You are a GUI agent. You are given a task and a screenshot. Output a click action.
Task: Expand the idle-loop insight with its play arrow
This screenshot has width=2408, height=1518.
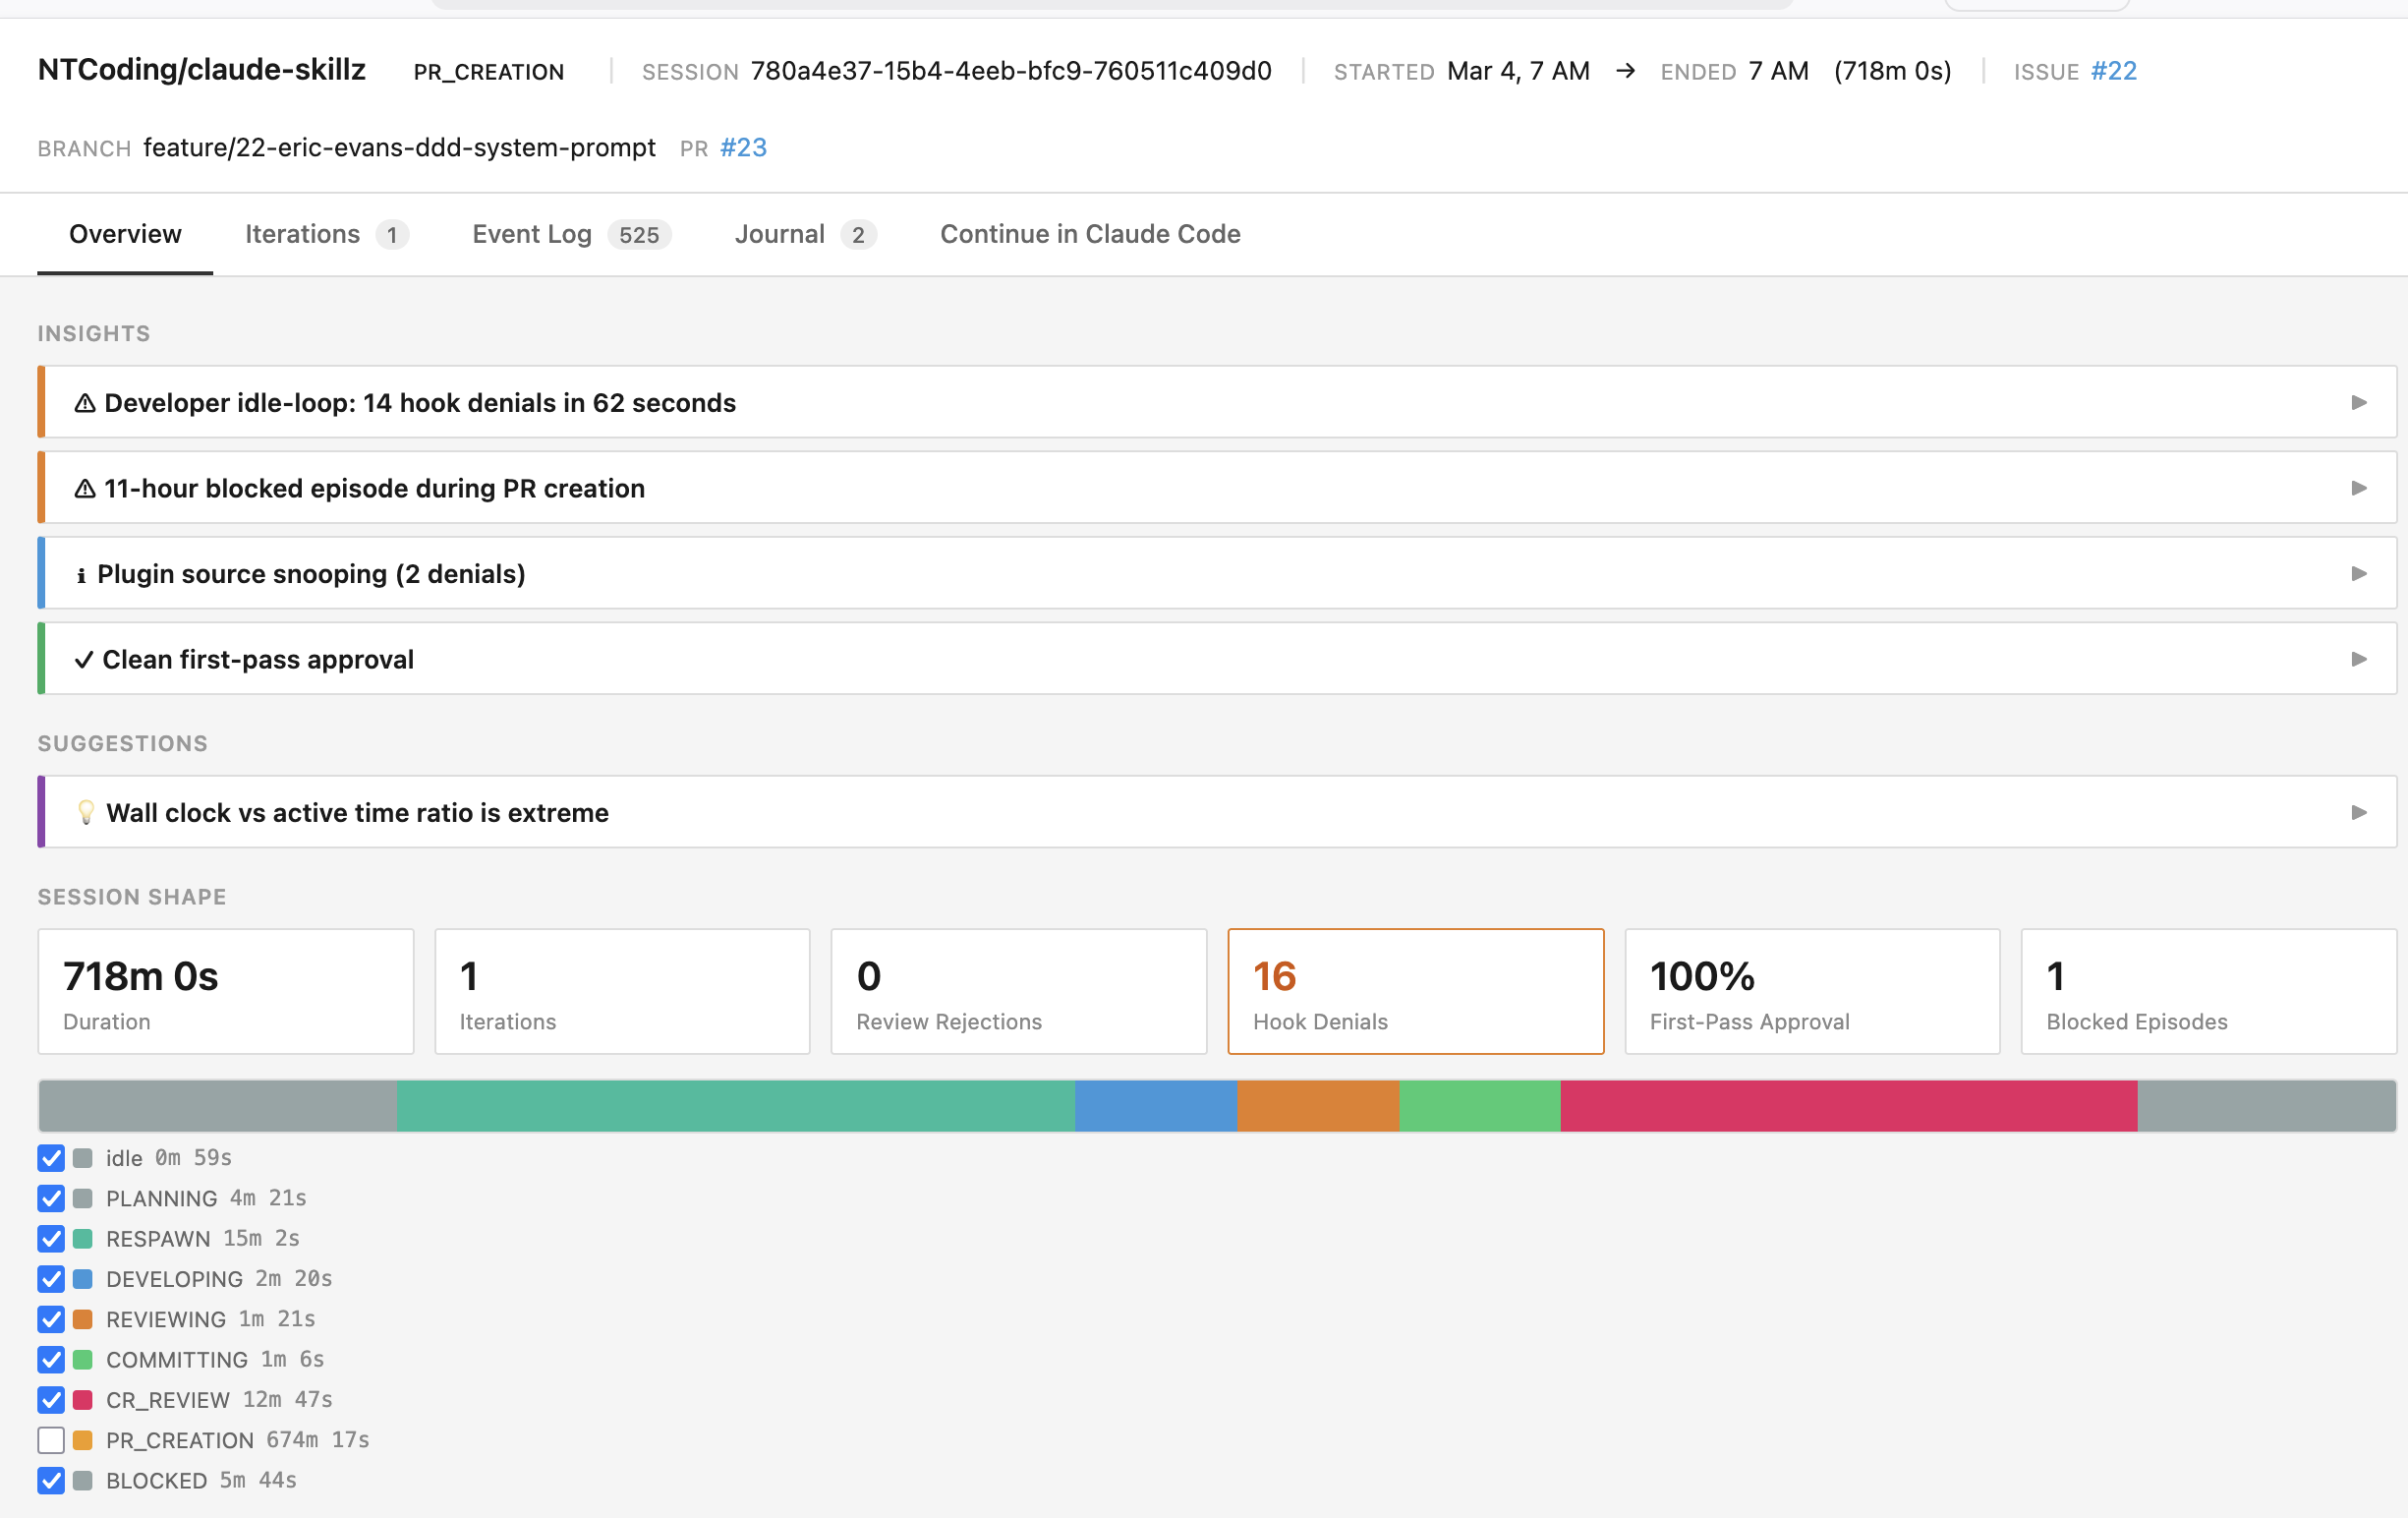coord(2360,402)
